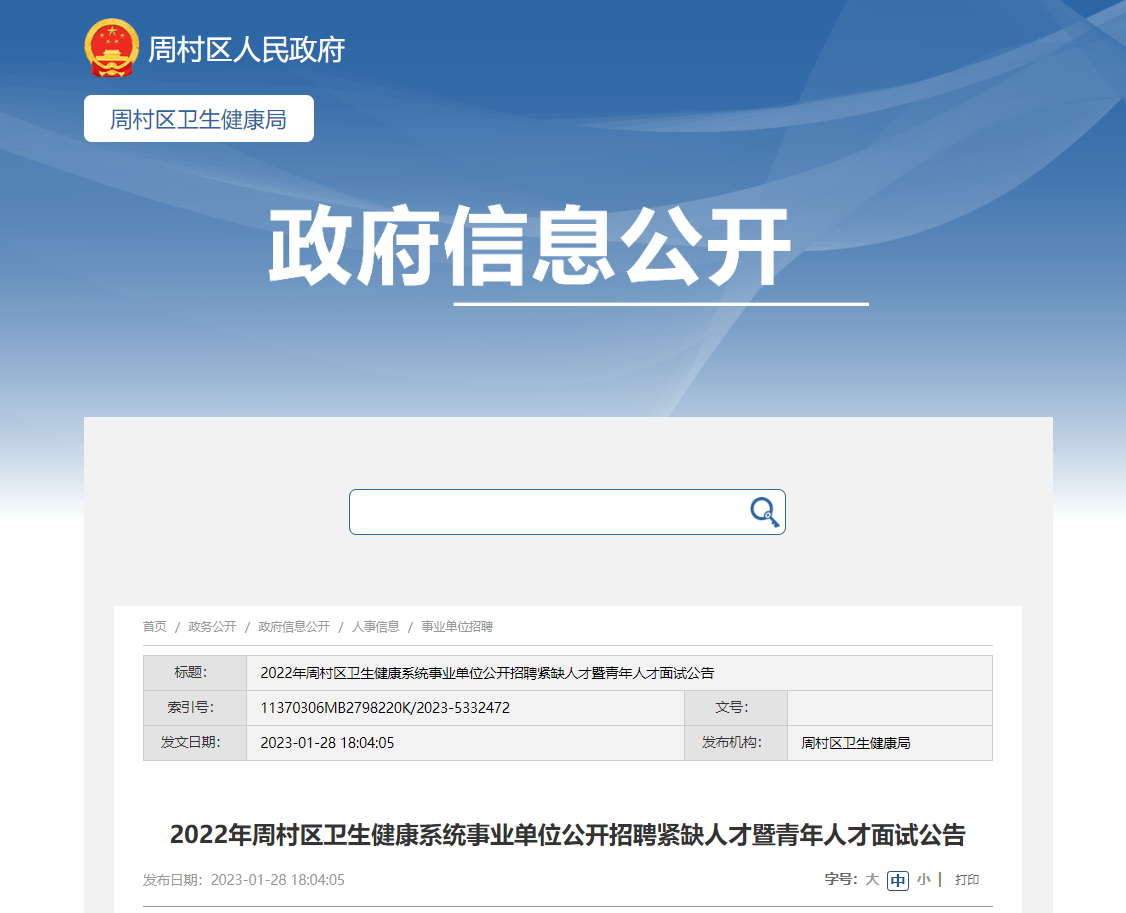Focus the search input box
The image size is (1126, 913).
tap(545, 512)
